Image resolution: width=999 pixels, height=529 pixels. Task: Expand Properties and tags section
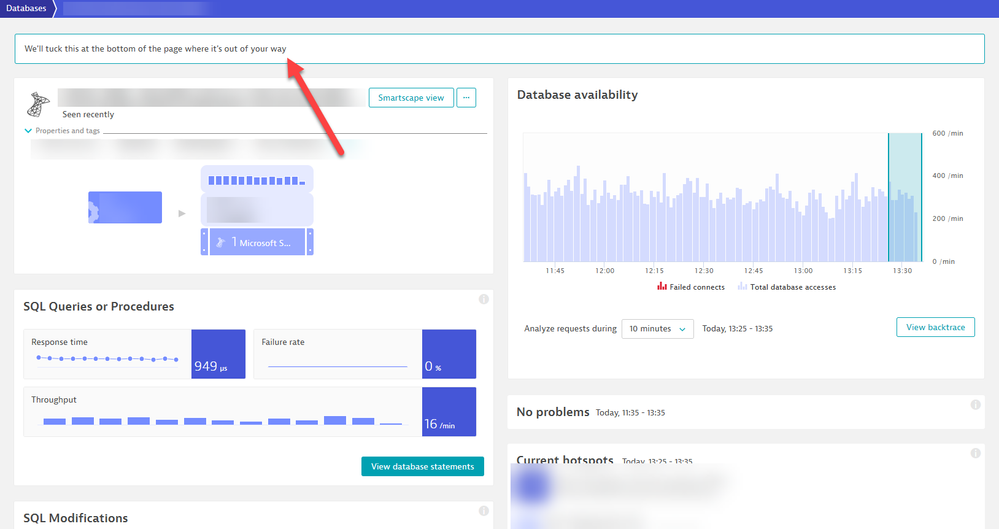click(65, 131)
